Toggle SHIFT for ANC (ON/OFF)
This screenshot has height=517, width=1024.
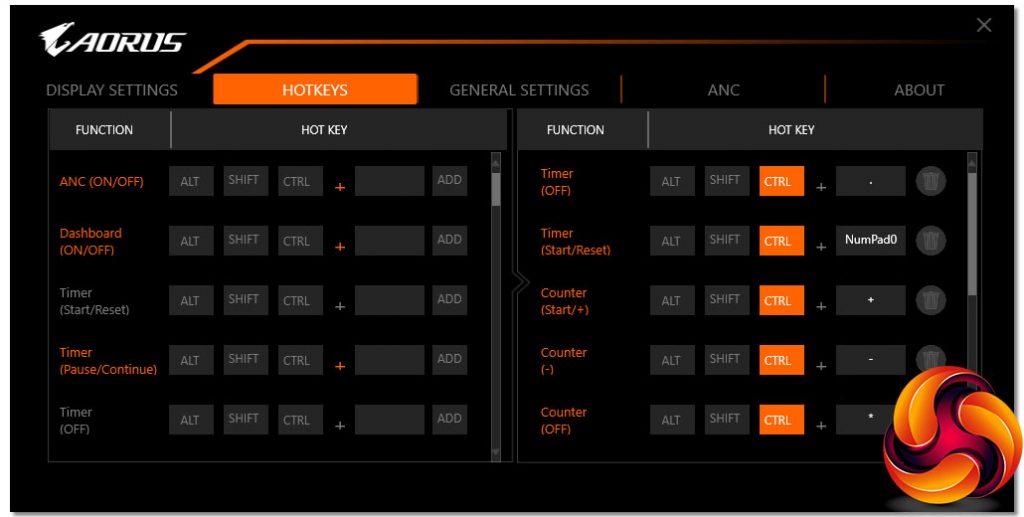click(246, 181)
